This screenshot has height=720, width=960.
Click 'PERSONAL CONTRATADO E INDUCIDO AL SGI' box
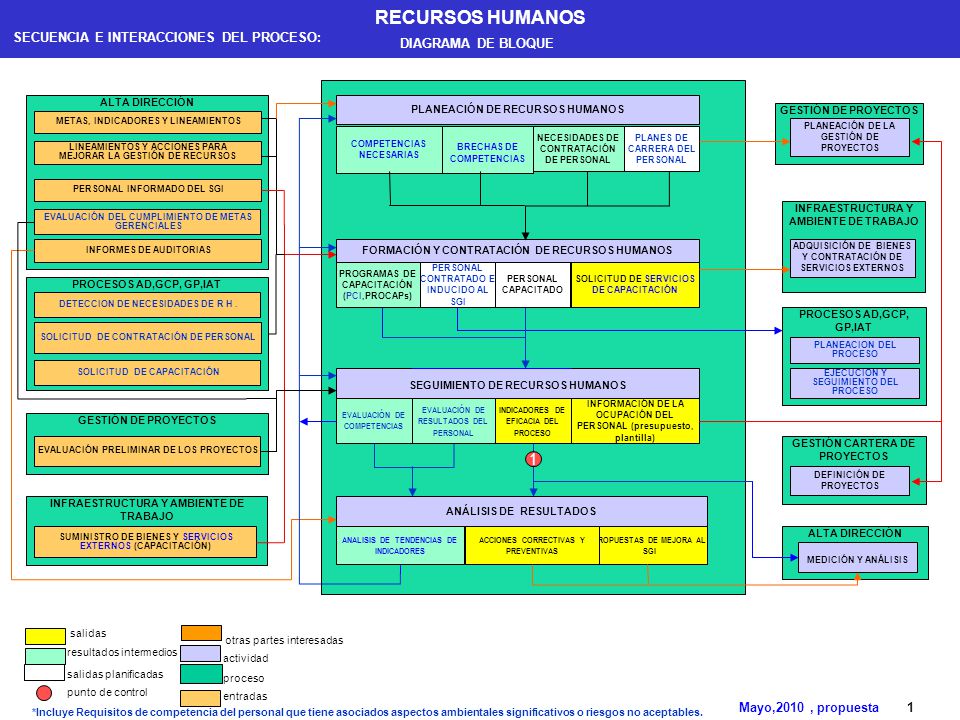click(x=457, y=285)
